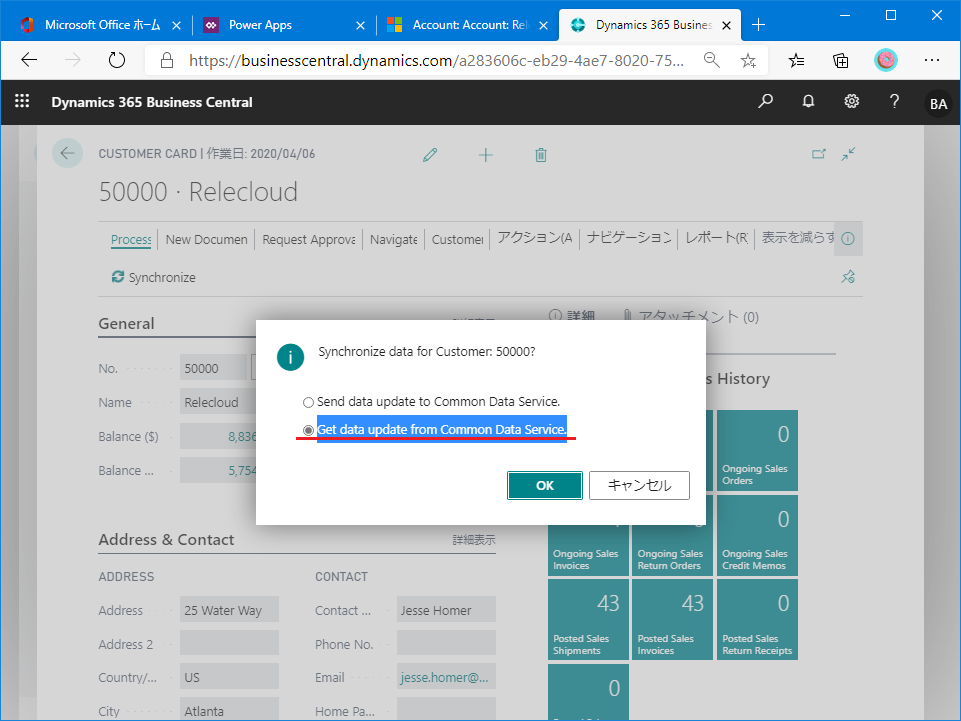The height and width of the screenshot is (721, 961).
Task: Refresh the page in browser
Action: tap(116, 60)
